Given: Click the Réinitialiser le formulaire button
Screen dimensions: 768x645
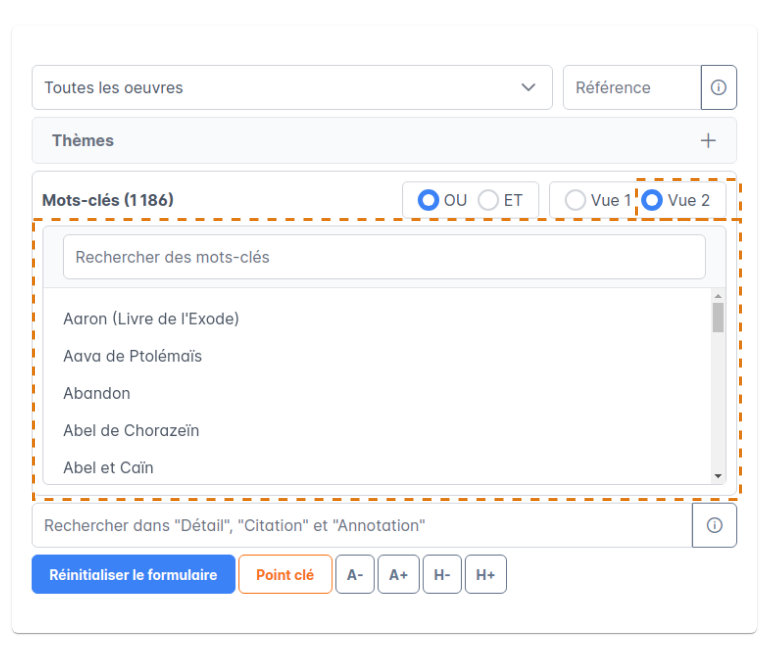Looking at the screenshot, I should [x=133, y=575].
